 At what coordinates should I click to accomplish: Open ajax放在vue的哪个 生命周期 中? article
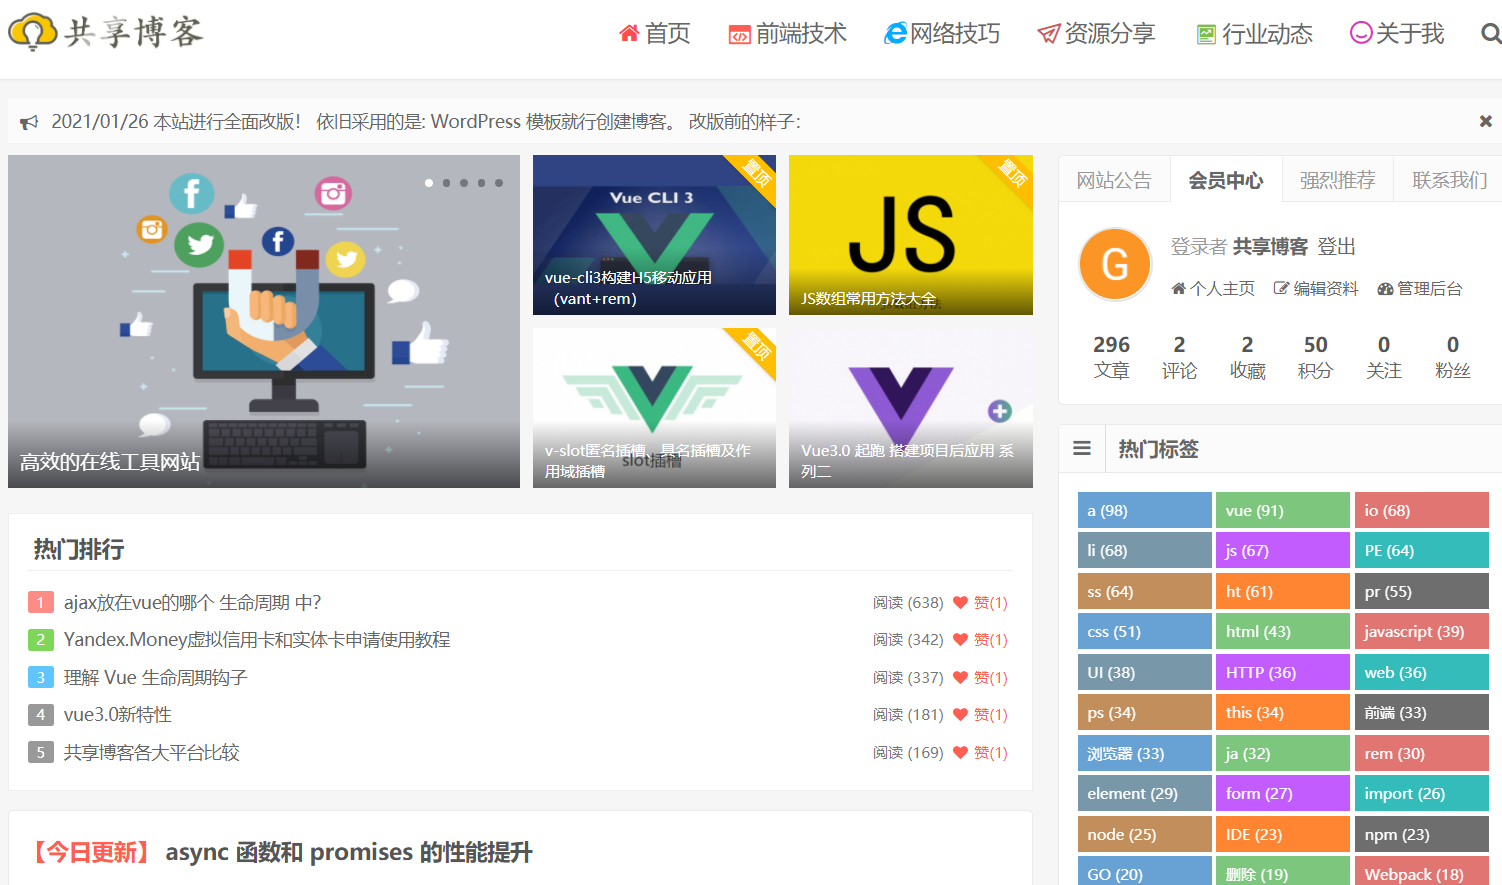tap(193, 602)
